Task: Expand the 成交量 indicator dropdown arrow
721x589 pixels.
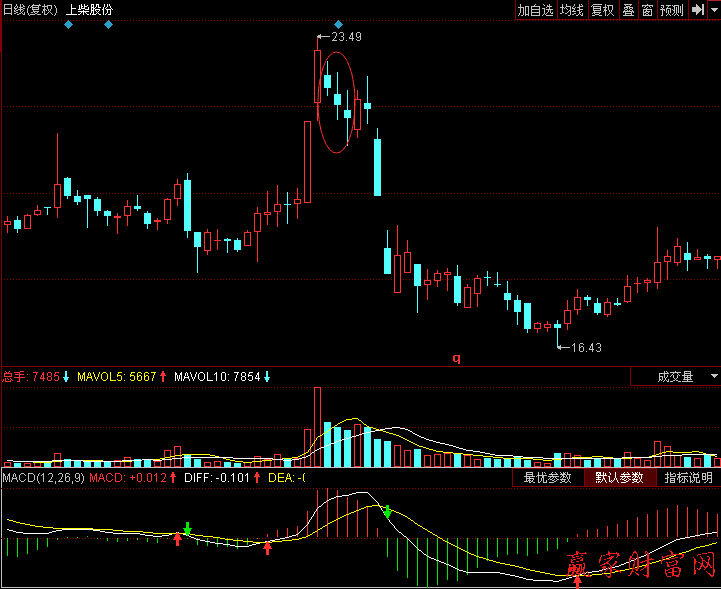Action: pyautogui.click(x=713, y=377)
